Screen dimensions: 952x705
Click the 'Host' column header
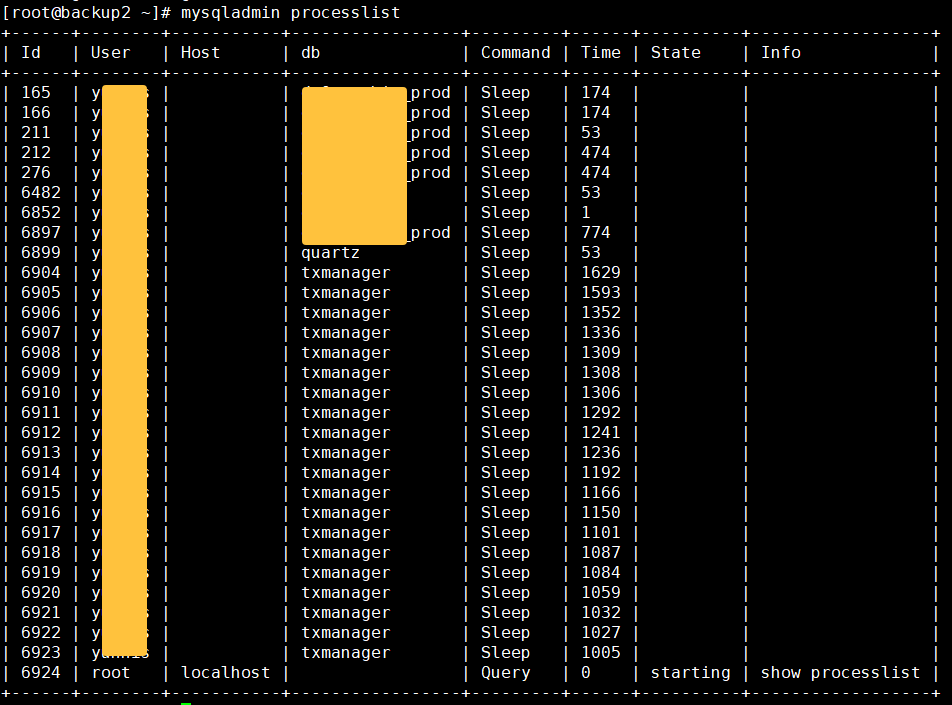pos(200,53)
